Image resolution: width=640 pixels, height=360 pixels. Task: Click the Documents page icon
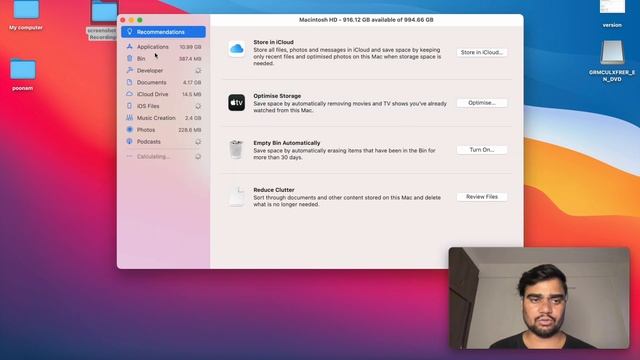[x=129, y=82]
